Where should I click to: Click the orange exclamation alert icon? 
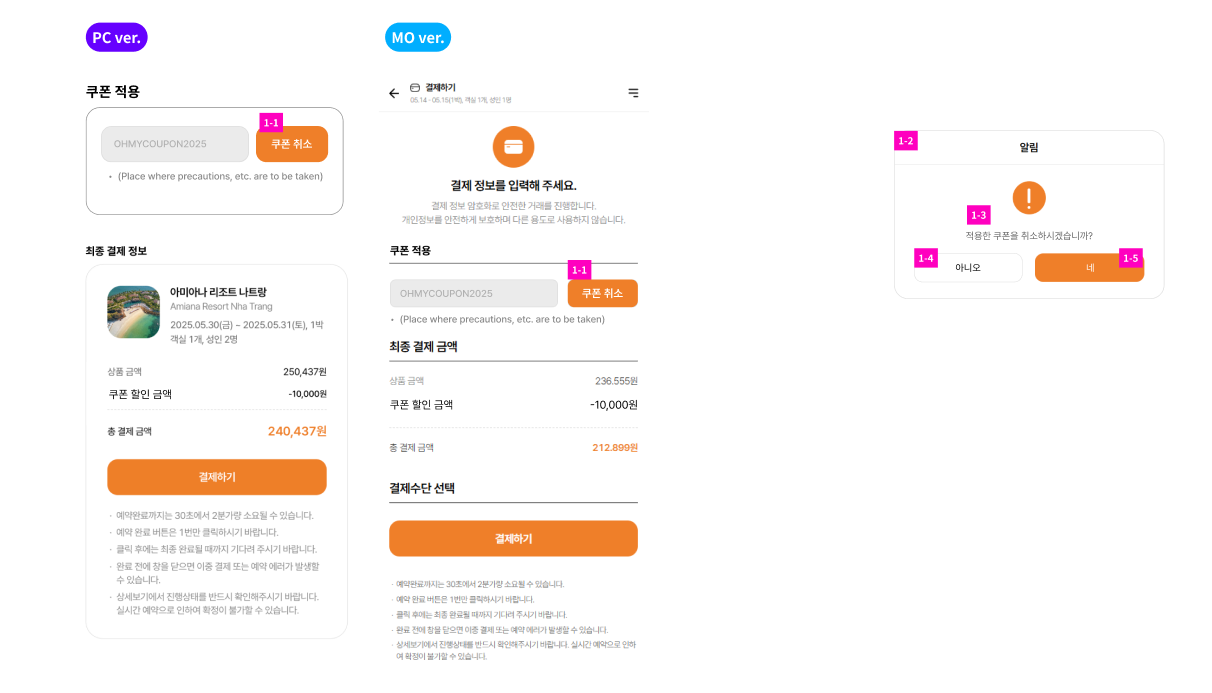(x=1029, y=197)
